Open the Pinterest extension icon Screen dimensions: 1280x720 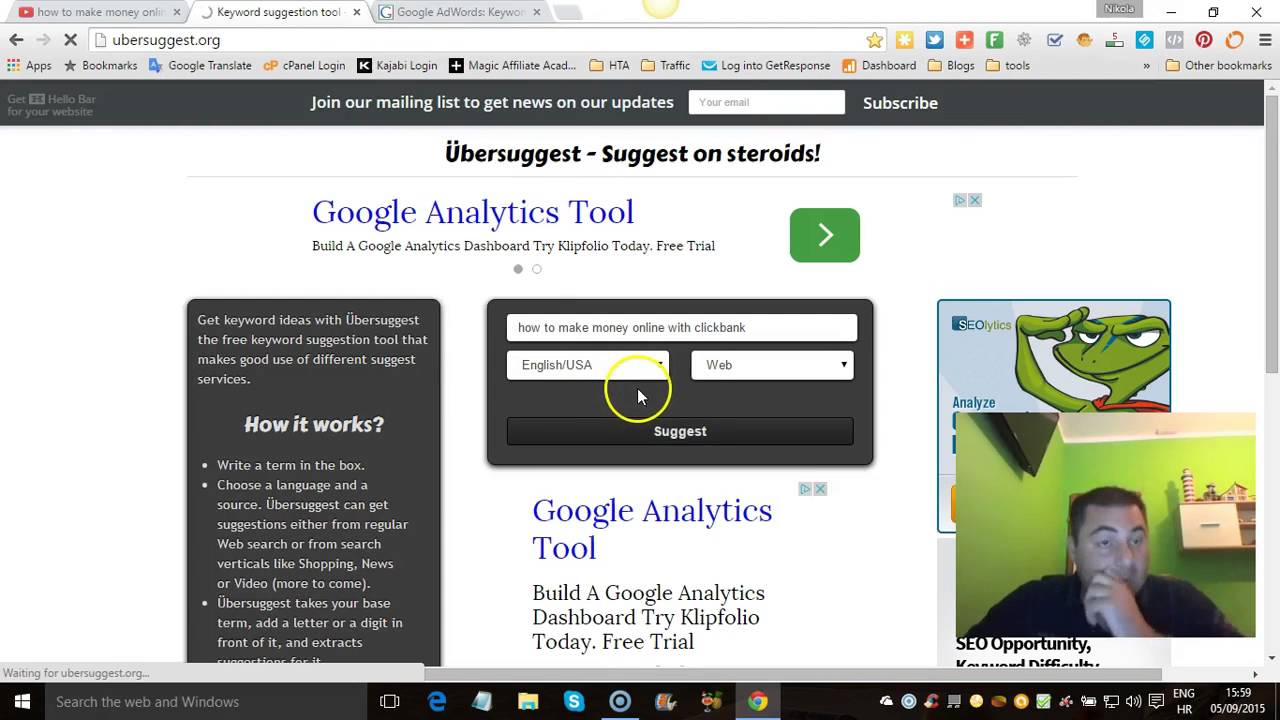(1204, 40)
